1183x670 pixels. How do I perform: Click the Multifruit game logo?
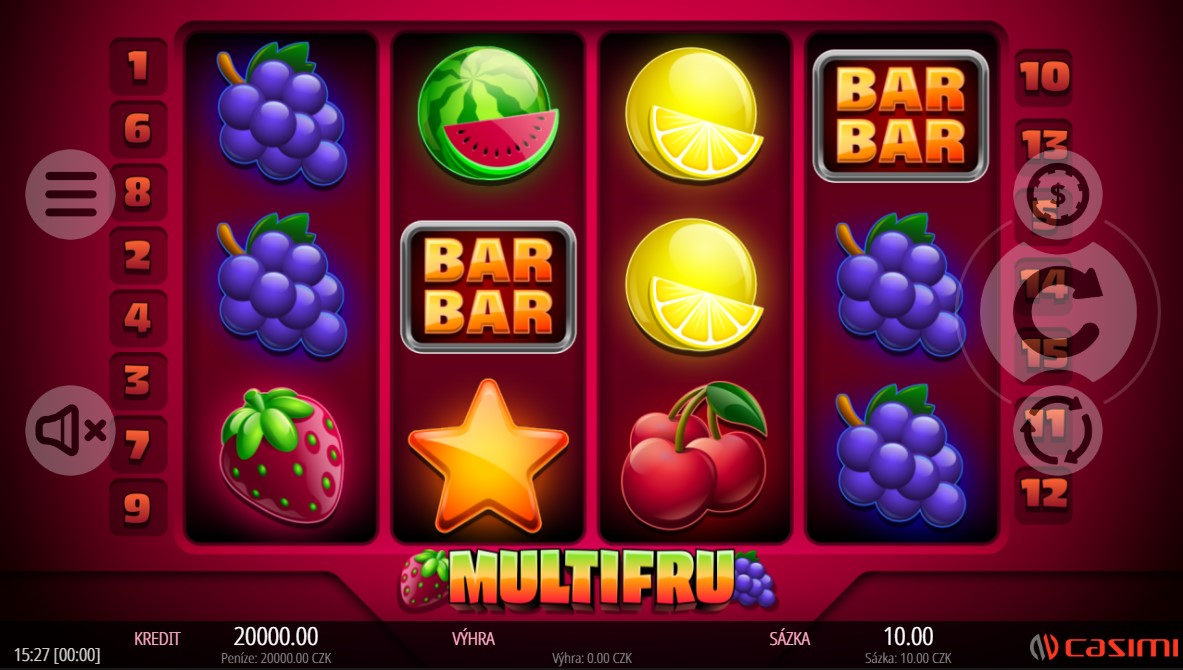click(588, 579)
